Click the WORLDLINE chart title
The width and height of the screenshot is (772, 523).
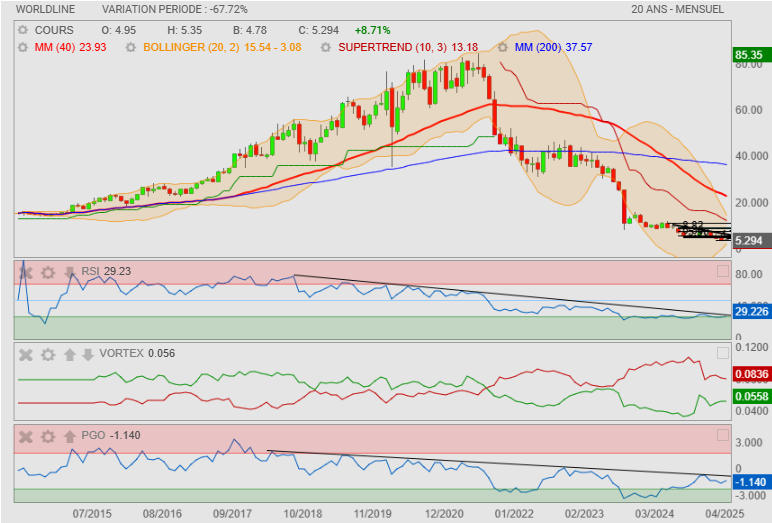(45, 9)
